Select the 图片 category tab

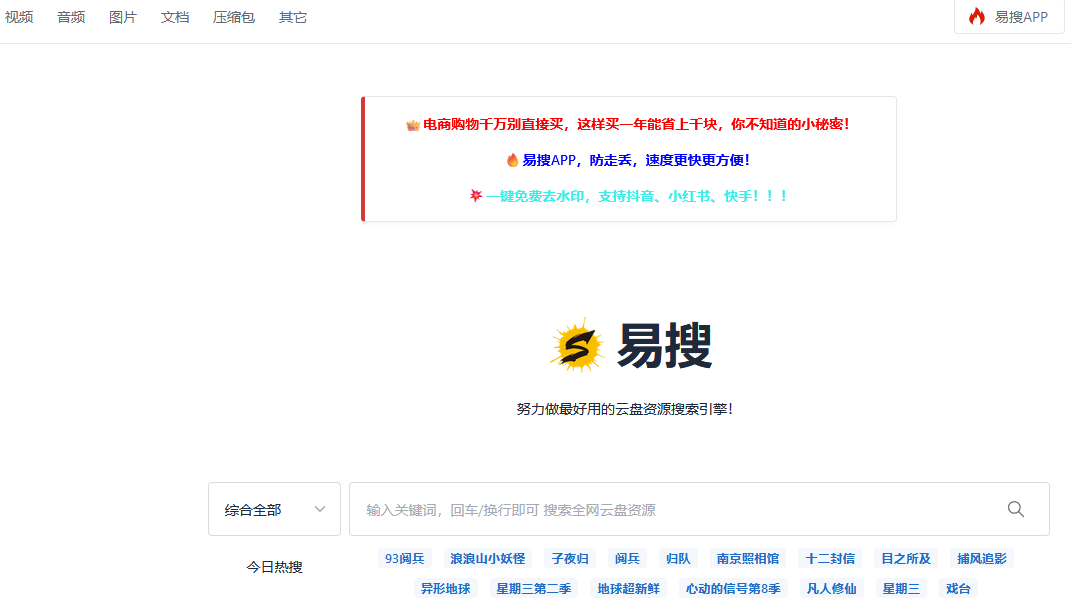123,17
